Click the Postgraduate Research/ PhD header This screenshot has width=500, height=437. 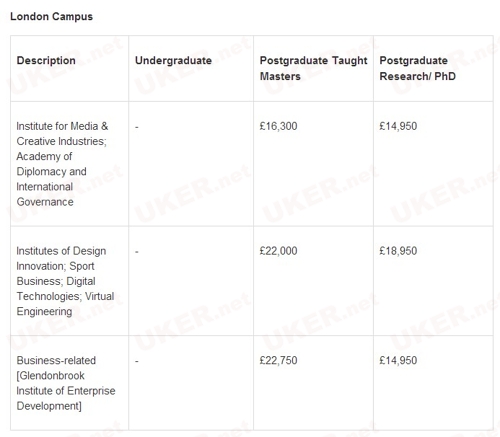417,68
